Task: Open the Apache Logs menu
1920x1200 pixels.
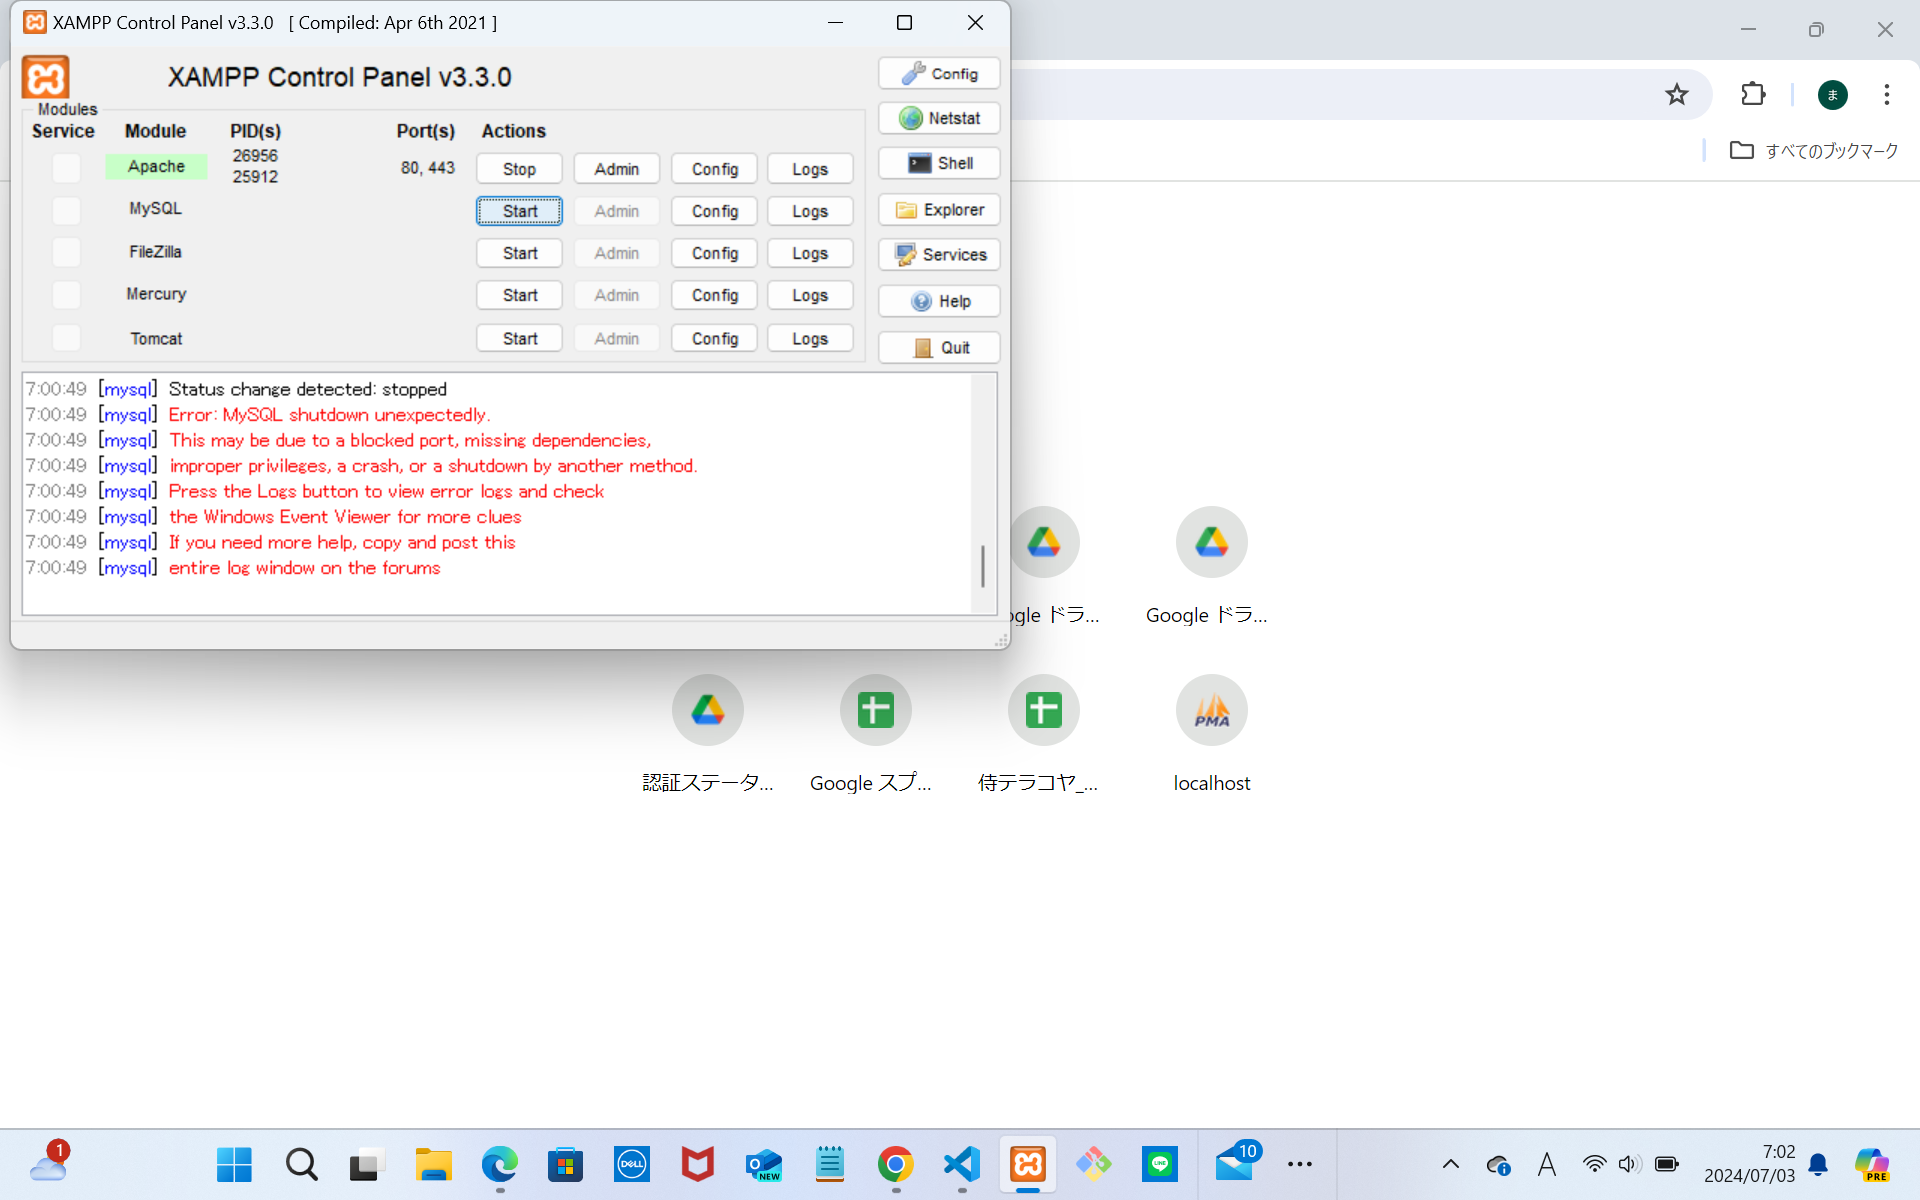Action: click(x=810, y=169)
